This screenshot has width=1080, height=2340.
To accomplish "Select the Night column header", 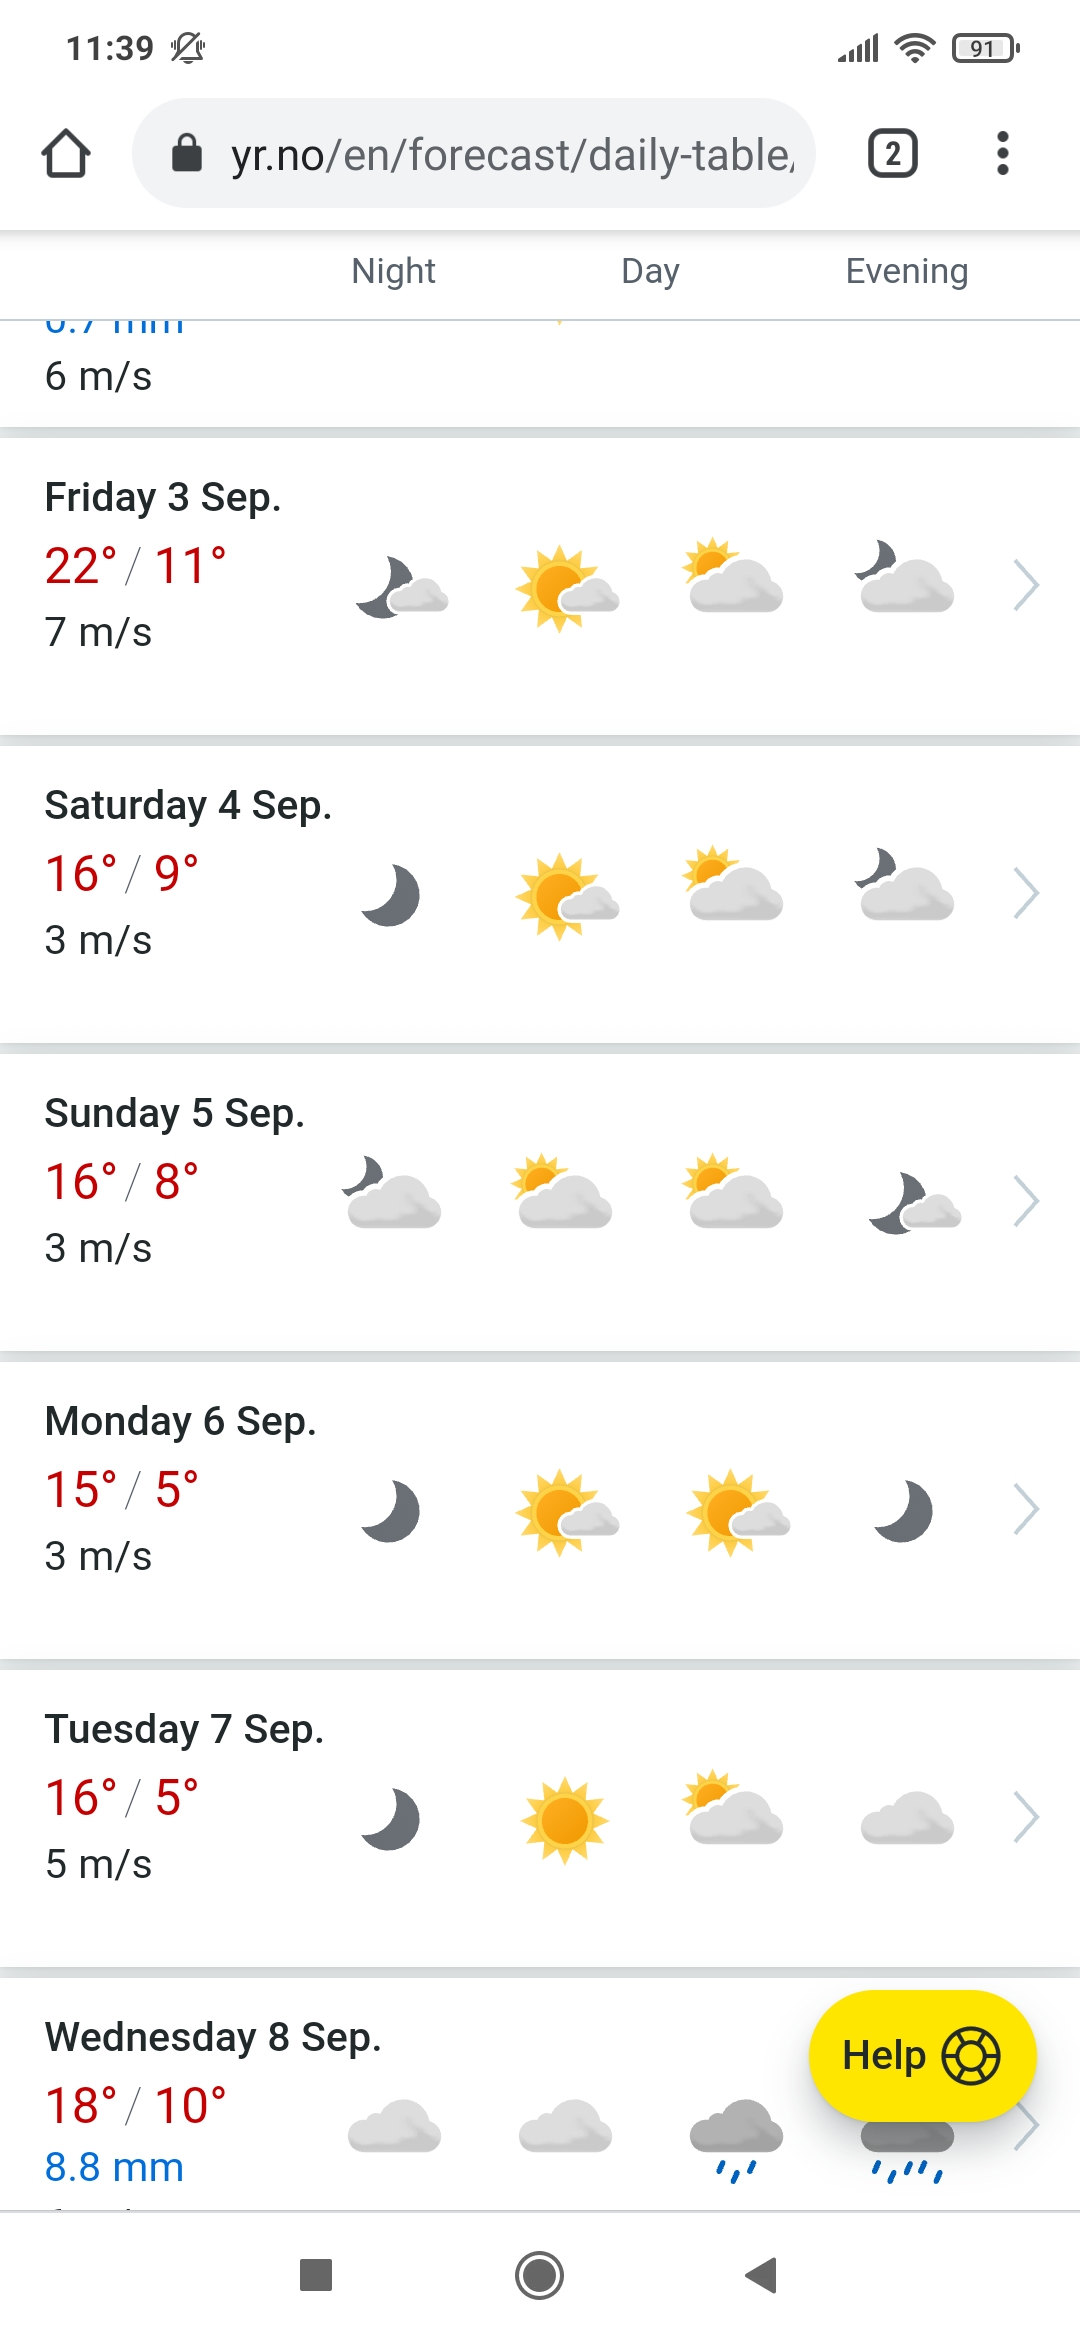I will (x=393, y=271).
